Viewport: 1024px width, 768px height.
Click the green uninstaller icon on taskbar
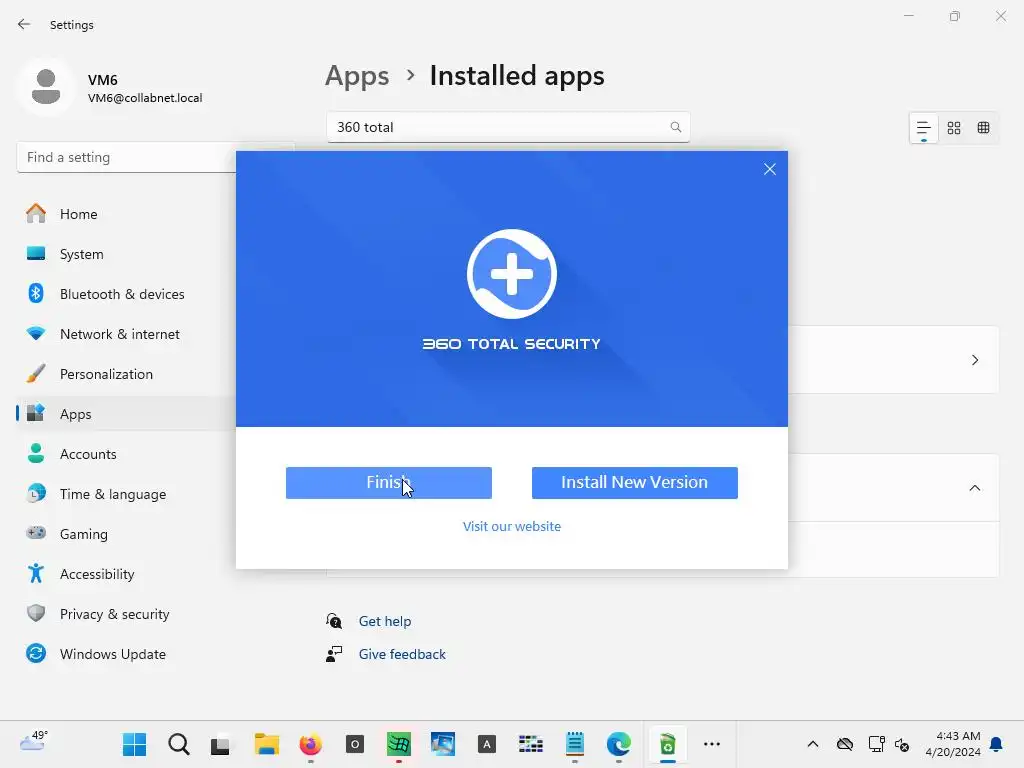[x=667, y=744]
